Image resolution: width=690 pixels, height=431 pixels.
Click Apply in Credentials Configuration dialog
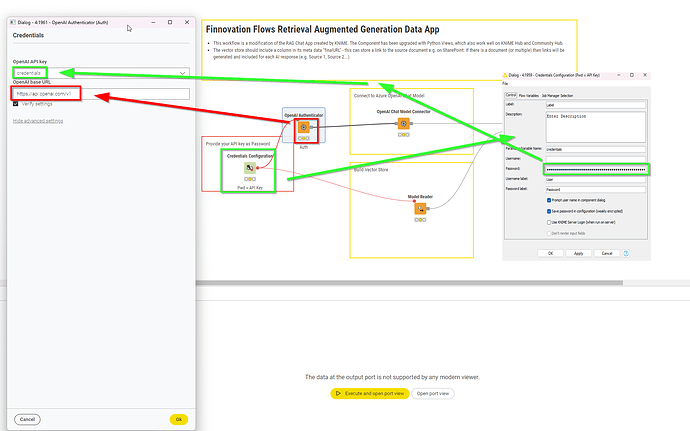578,253
